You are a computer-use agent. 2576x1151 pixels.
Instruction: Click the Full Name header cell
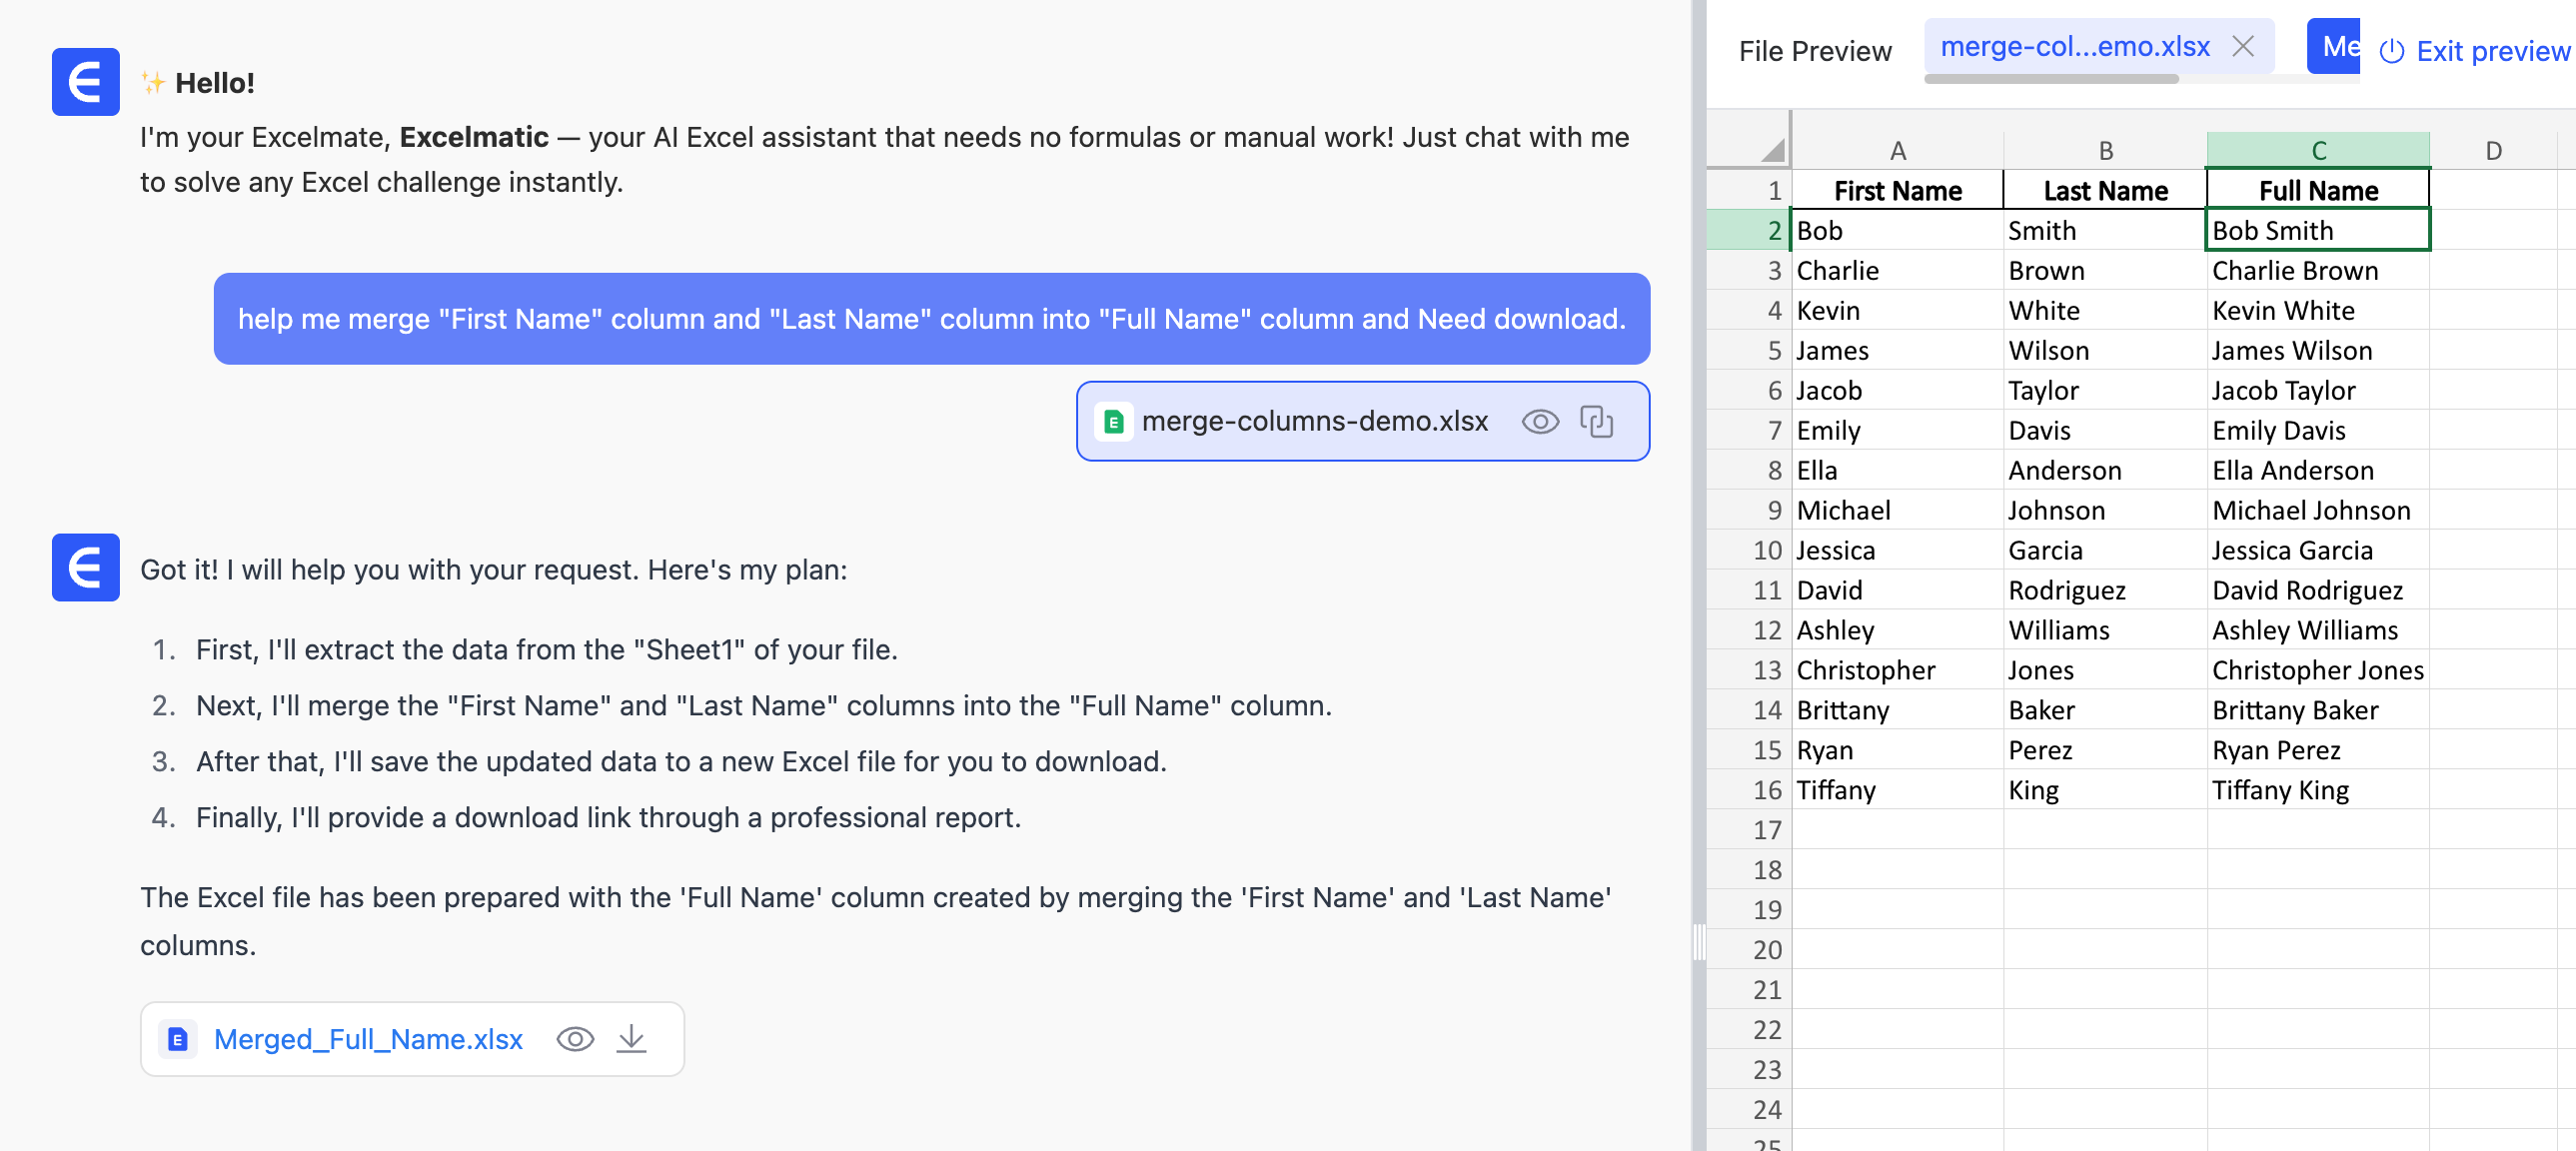(2317, 190)
